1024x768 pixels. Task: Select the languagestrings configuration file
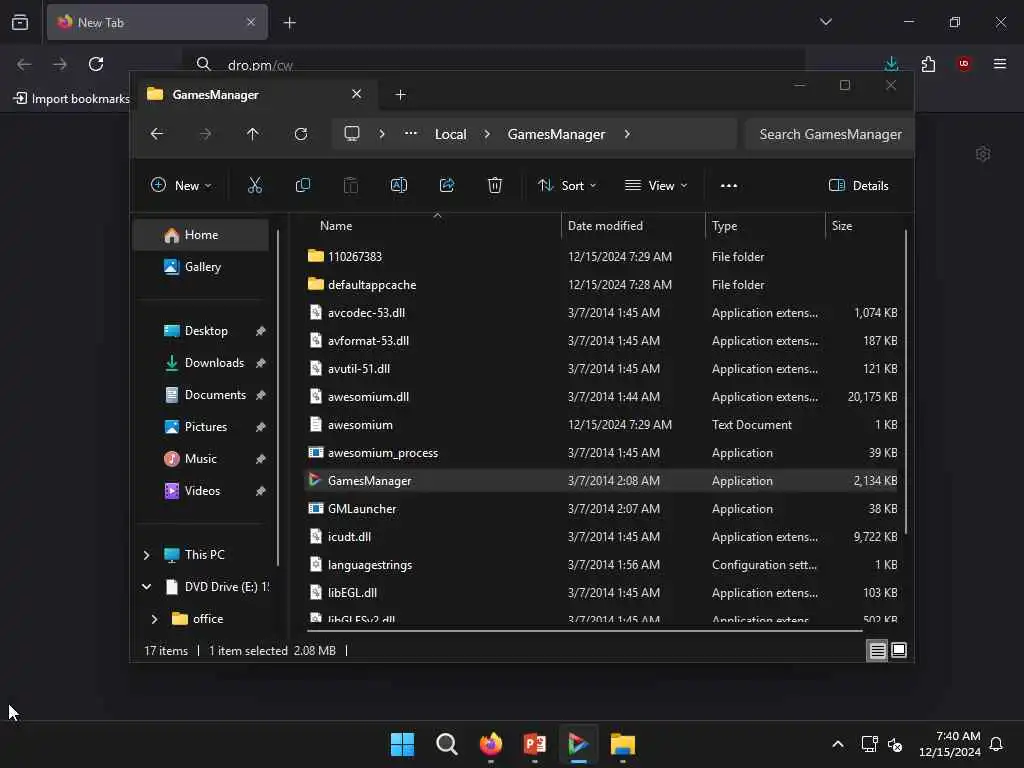point(601,565)
